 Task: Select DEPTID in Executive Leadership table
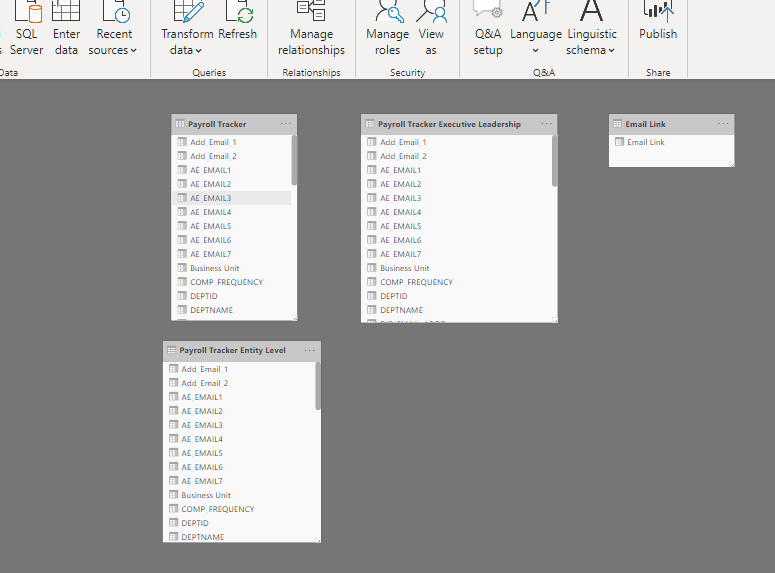[457, 296]
